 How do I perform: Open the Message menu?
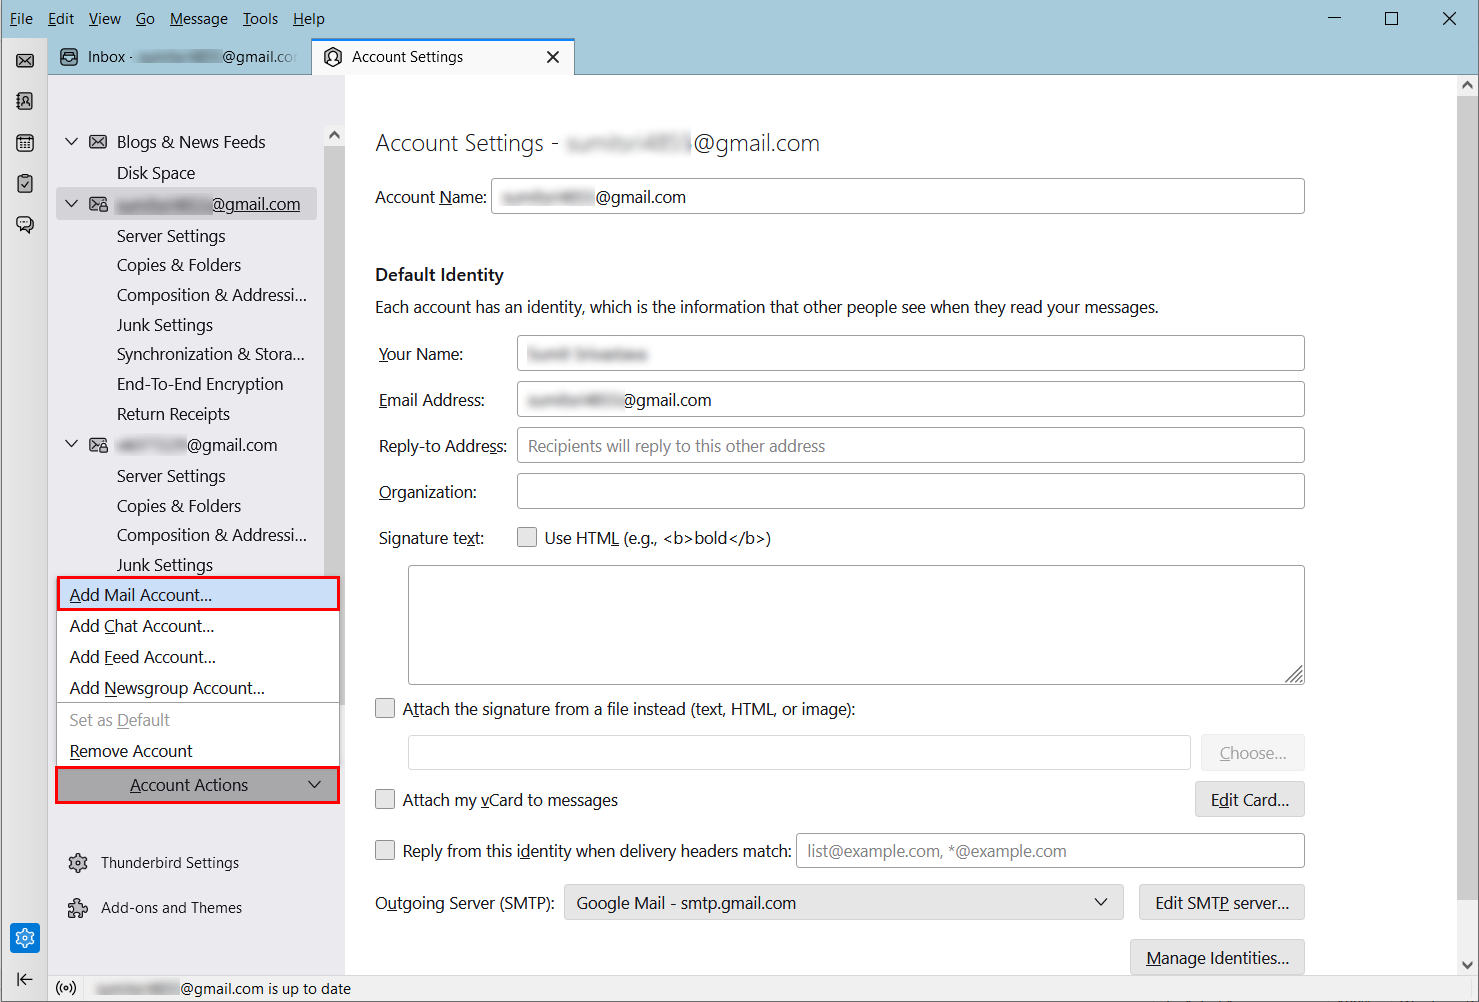tap(199, 19)
